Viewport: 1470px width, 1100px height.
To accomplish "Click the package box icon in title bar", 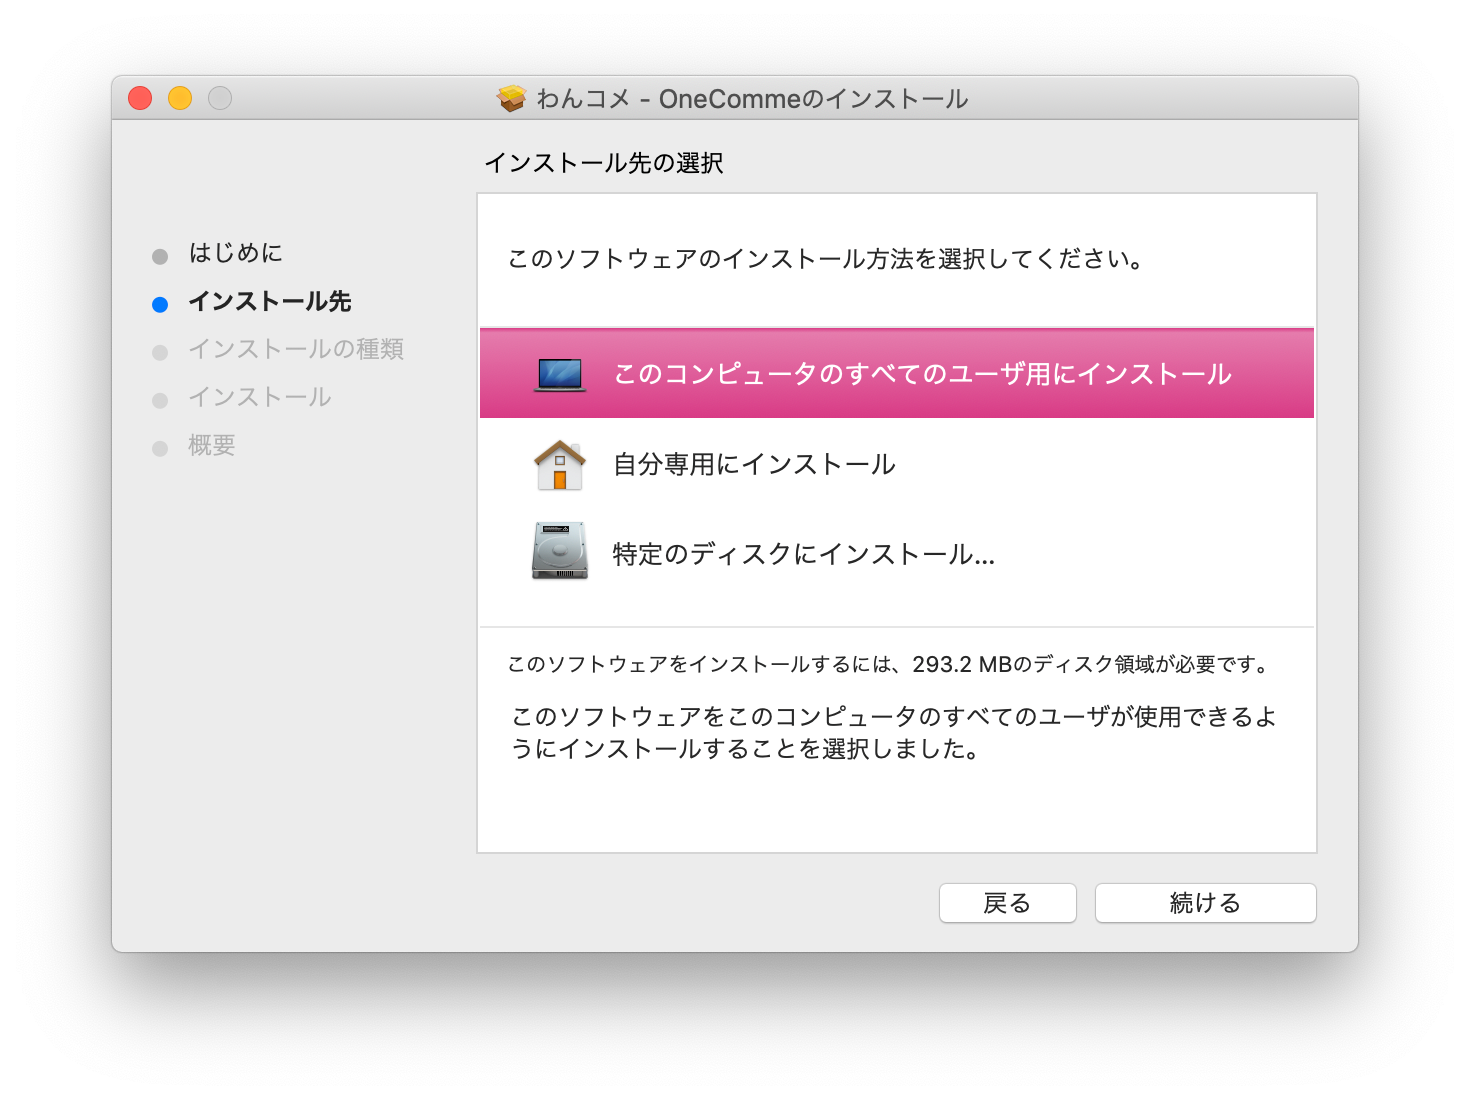I will coord(512,98).
